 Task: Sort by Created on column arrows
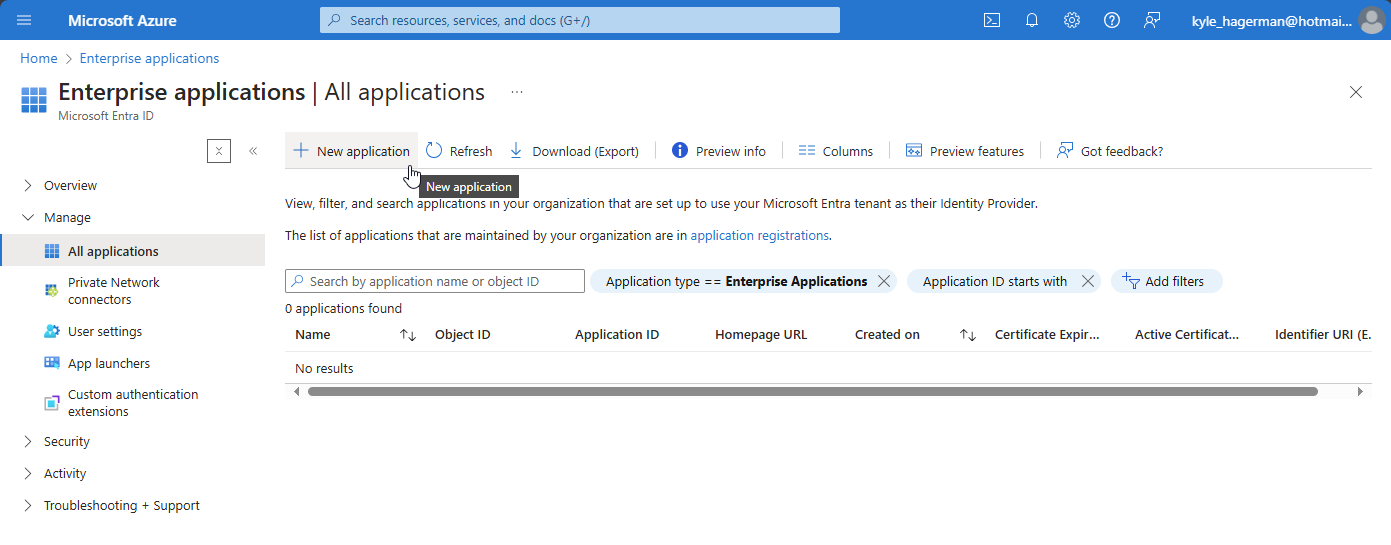click(x=968, y=335)
